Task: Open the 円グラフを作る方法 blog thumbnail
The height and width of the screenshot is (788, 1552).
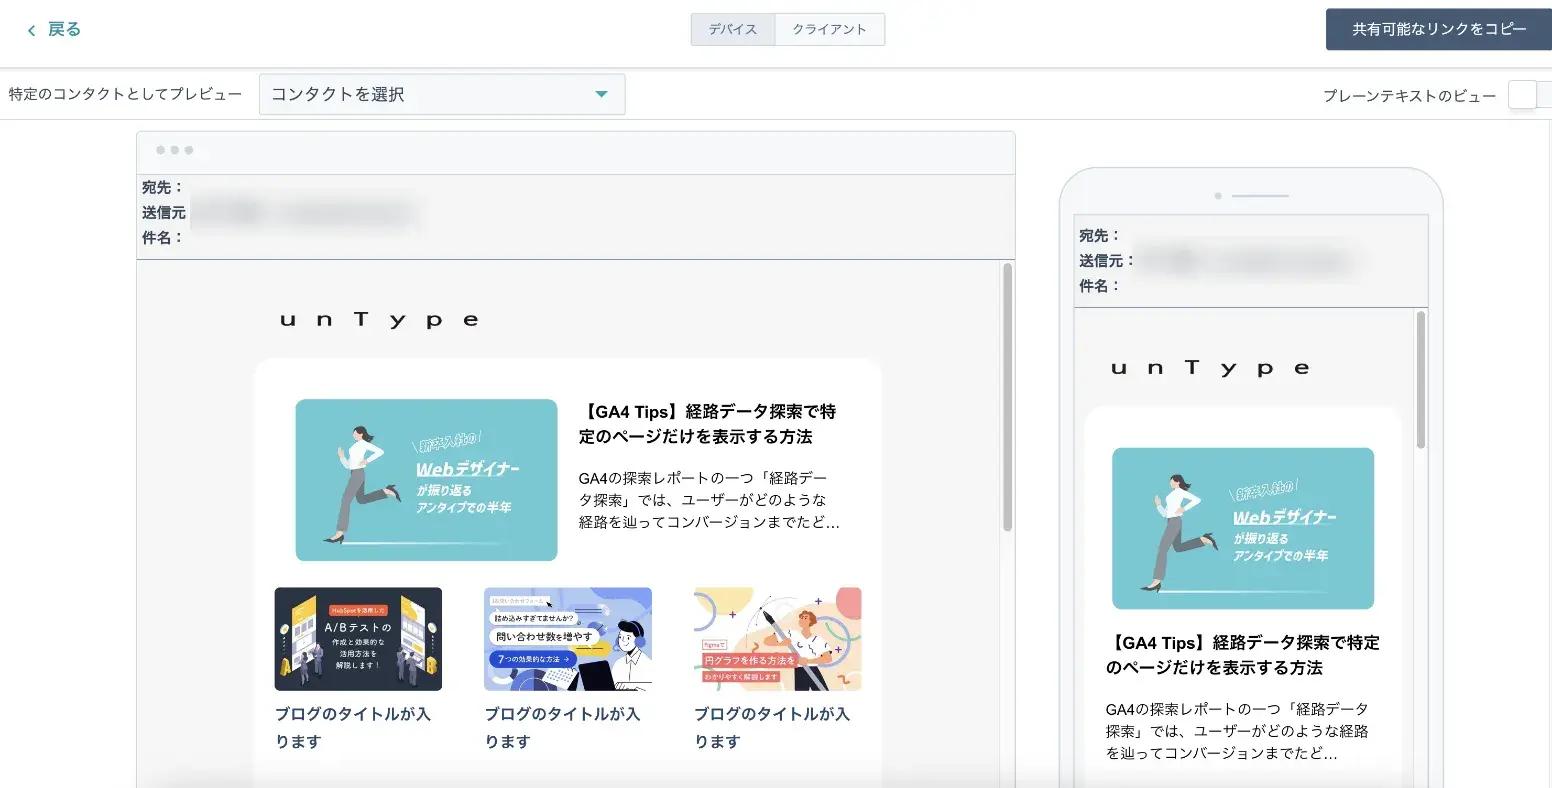Action: click(778, 639)
